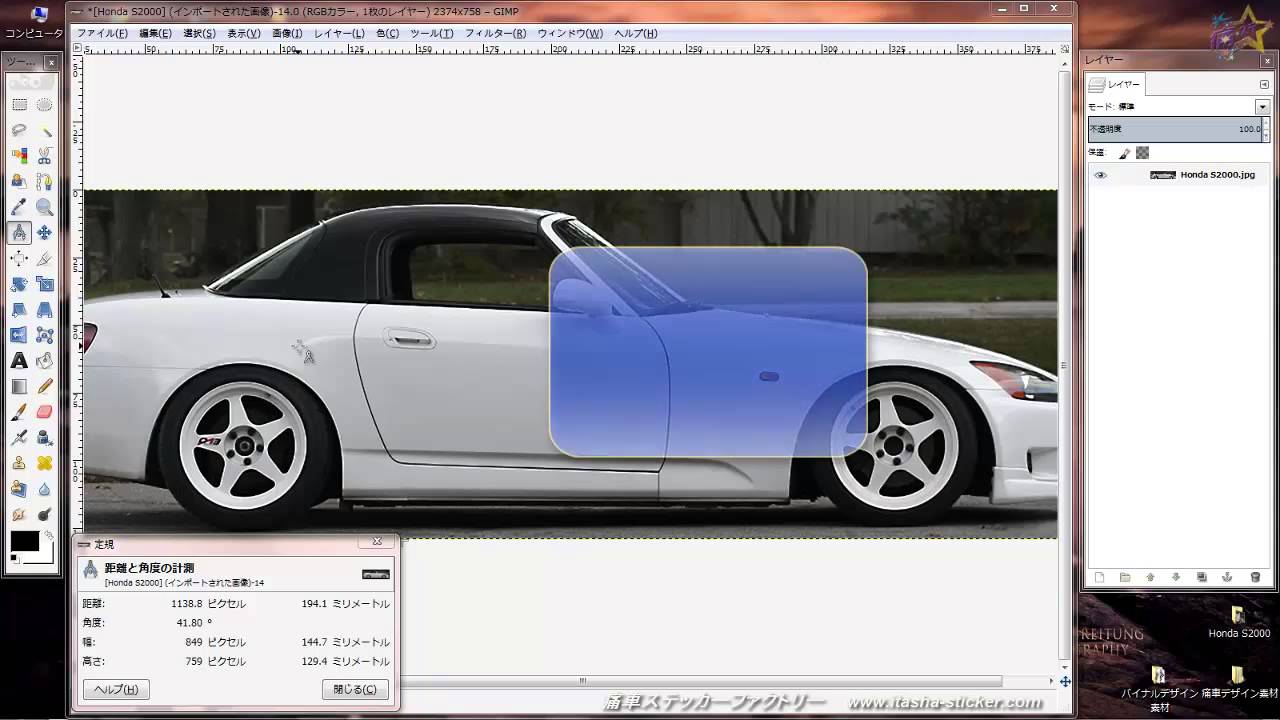The image size is (1280, 720).
Task: Select the Ink tool
Action: [x=45, y=437]
